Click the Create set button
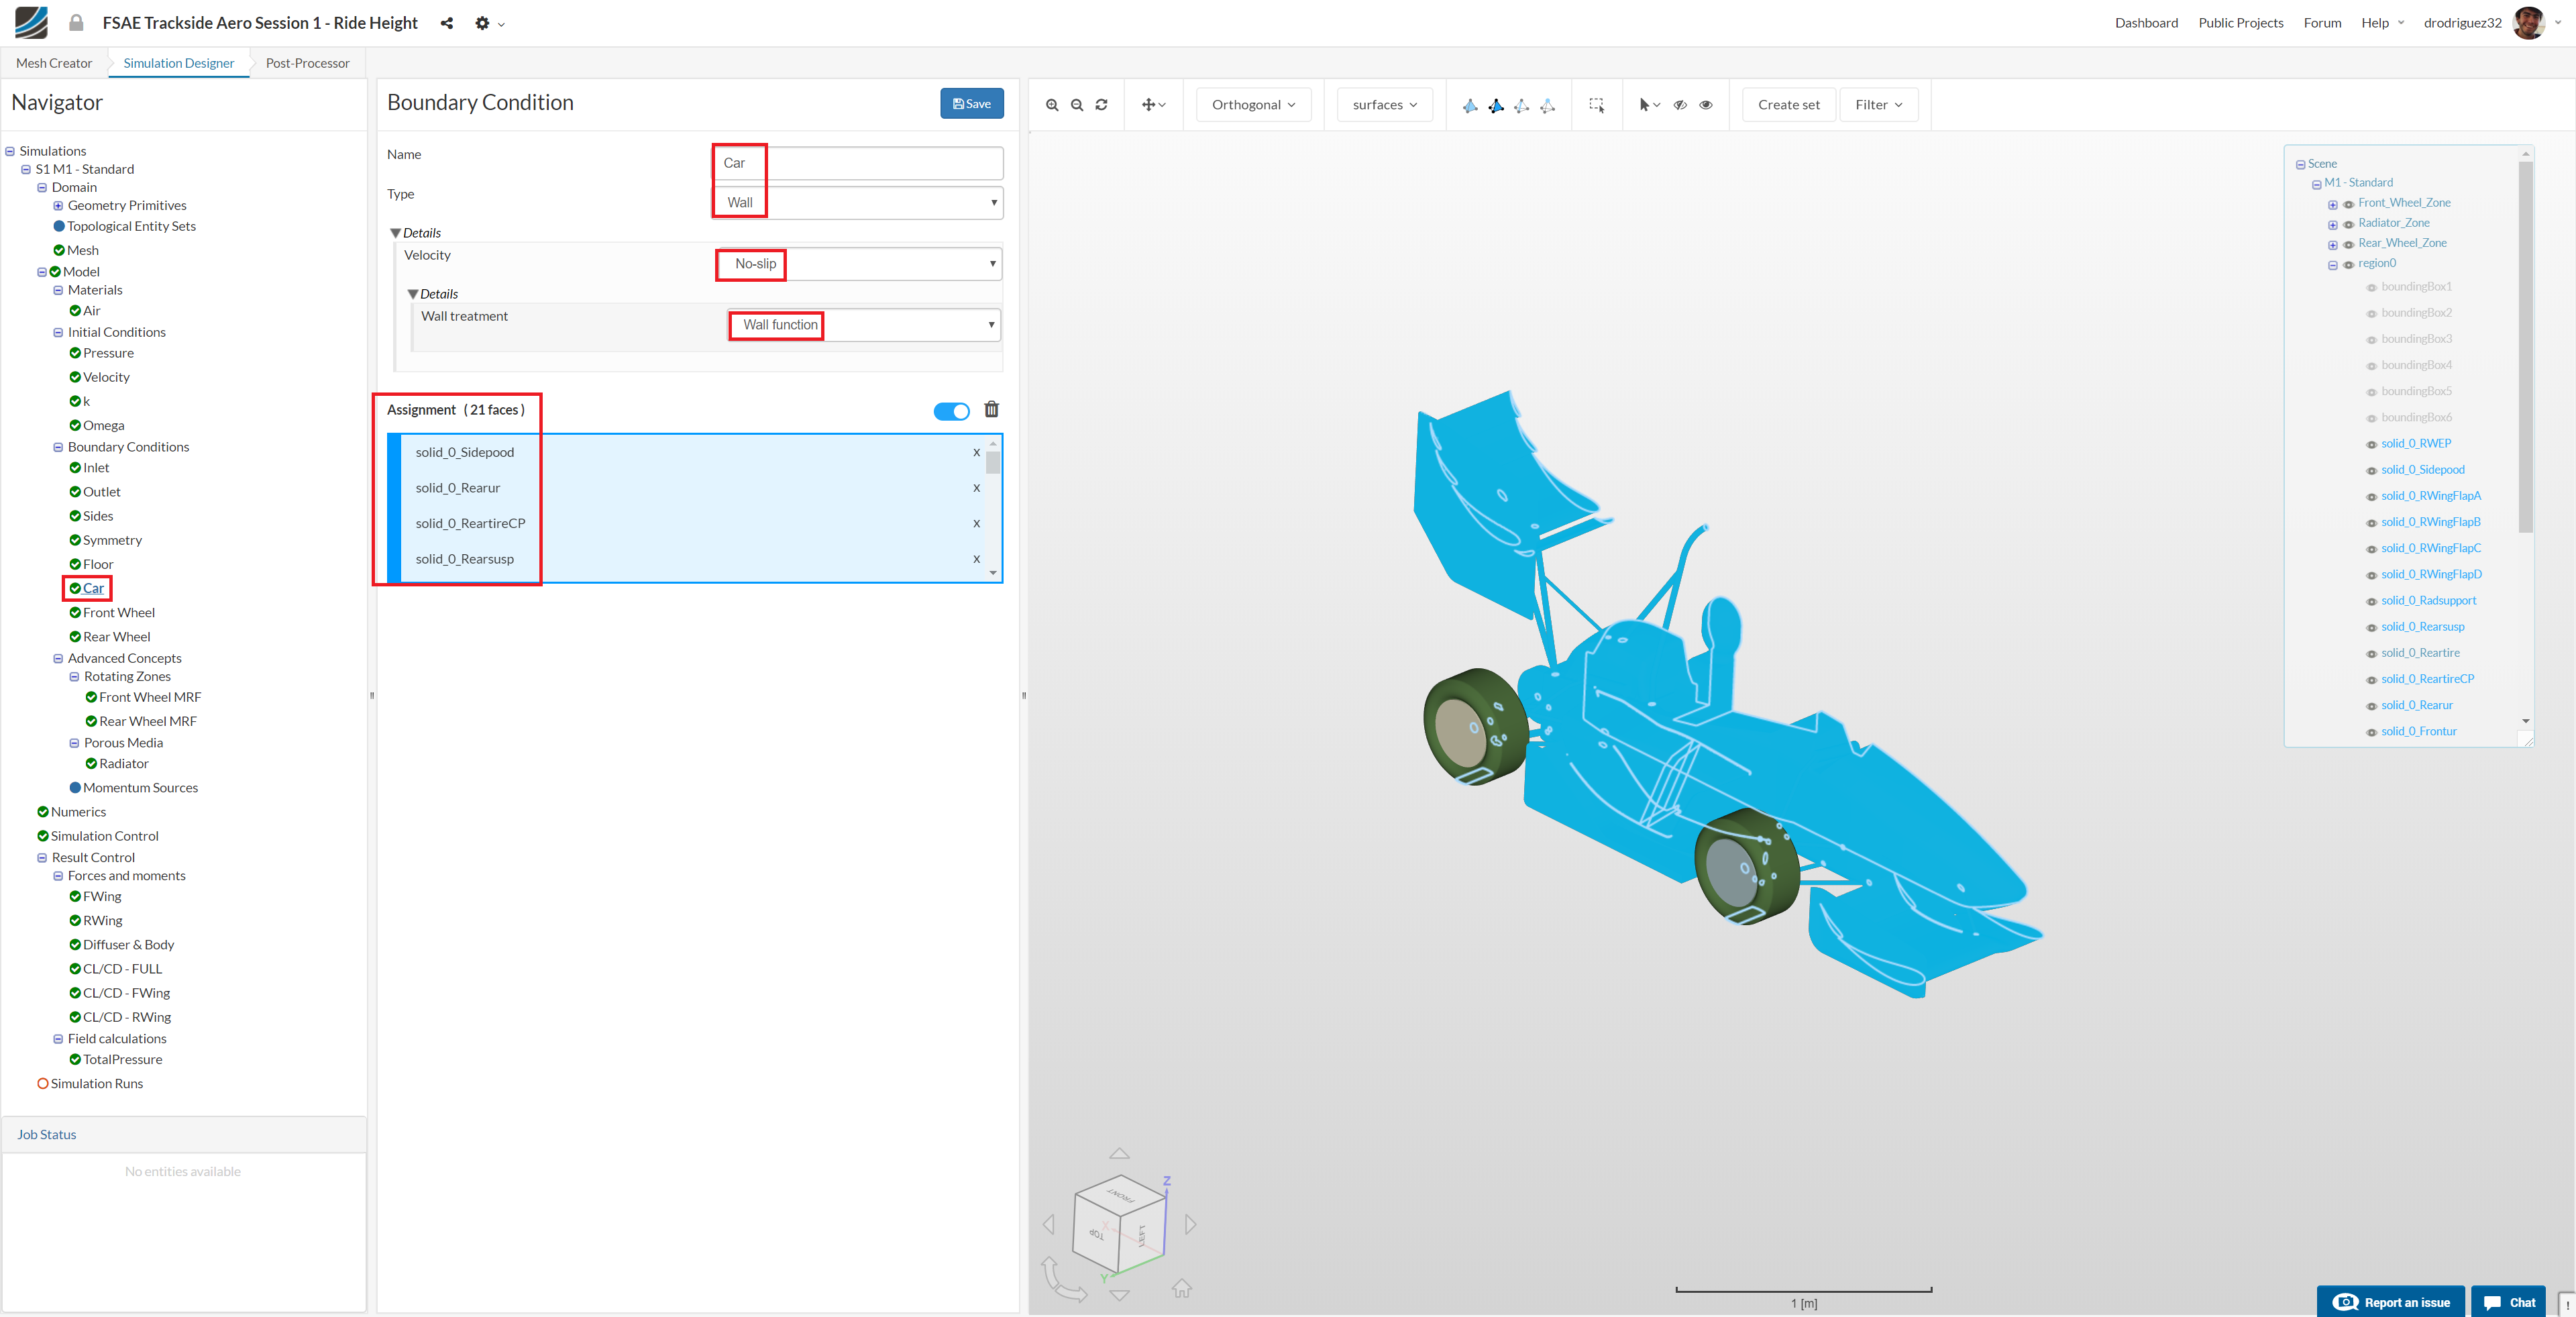 point(1788,105)
